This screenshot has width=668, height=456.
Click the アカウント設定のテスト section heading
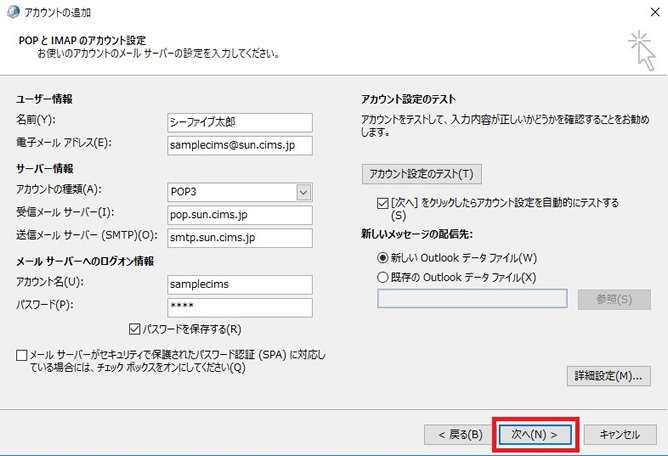[408, 99]
